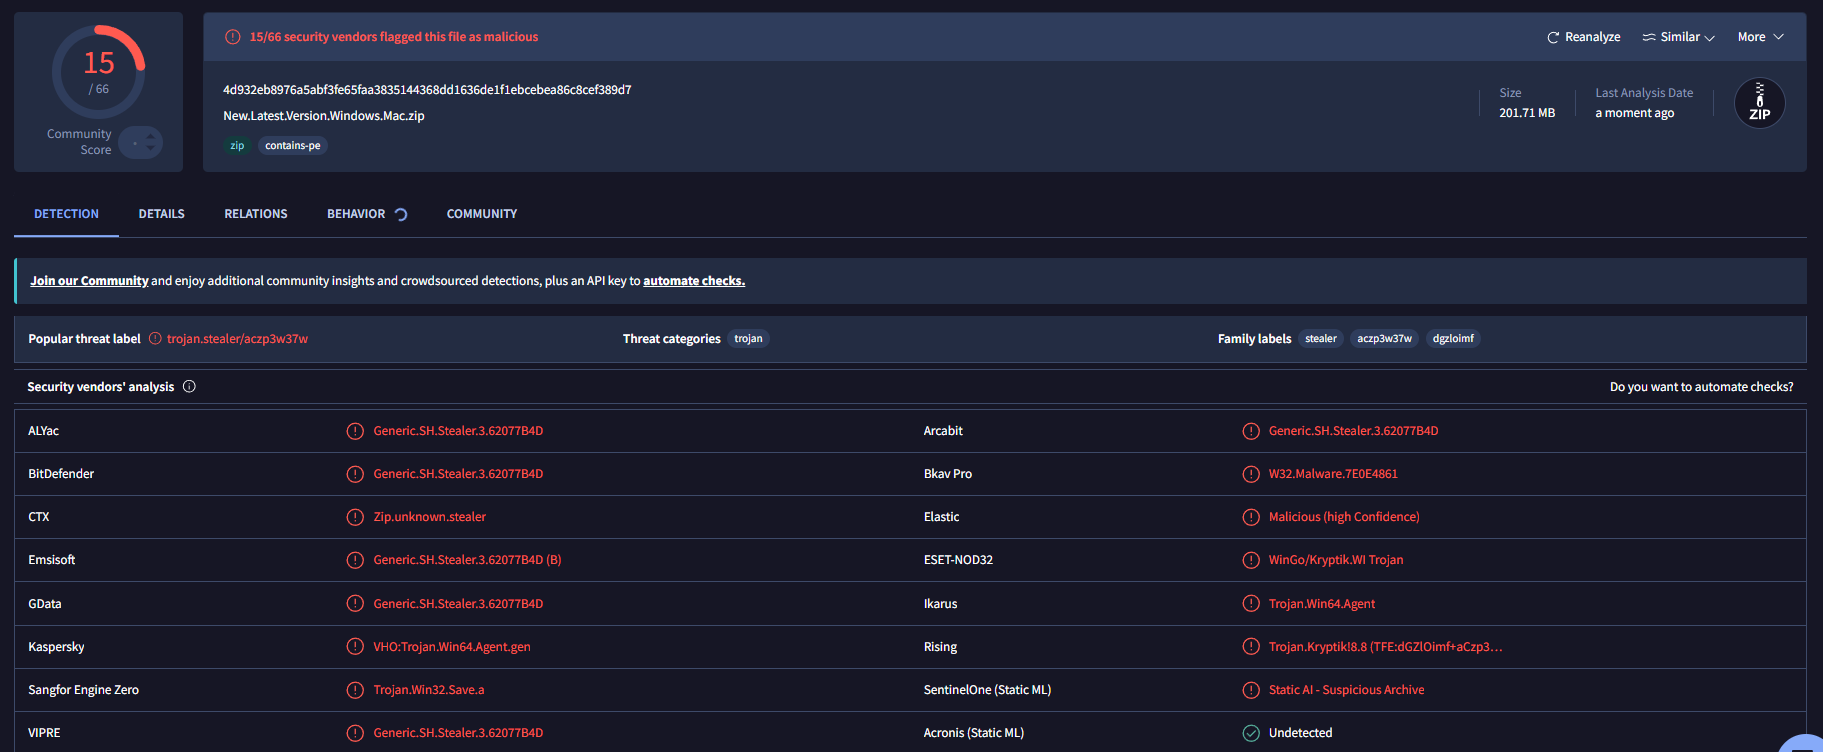Screen dimensions: 1823x752
Task: Click the alert icon in the BitDefender row
Action: click(355, 474)
